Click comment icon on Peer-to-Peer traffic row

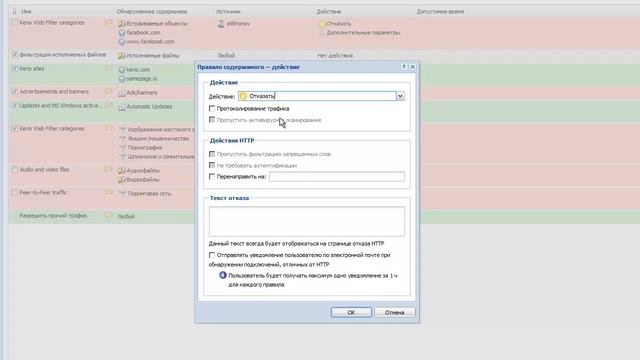[109, 193]
